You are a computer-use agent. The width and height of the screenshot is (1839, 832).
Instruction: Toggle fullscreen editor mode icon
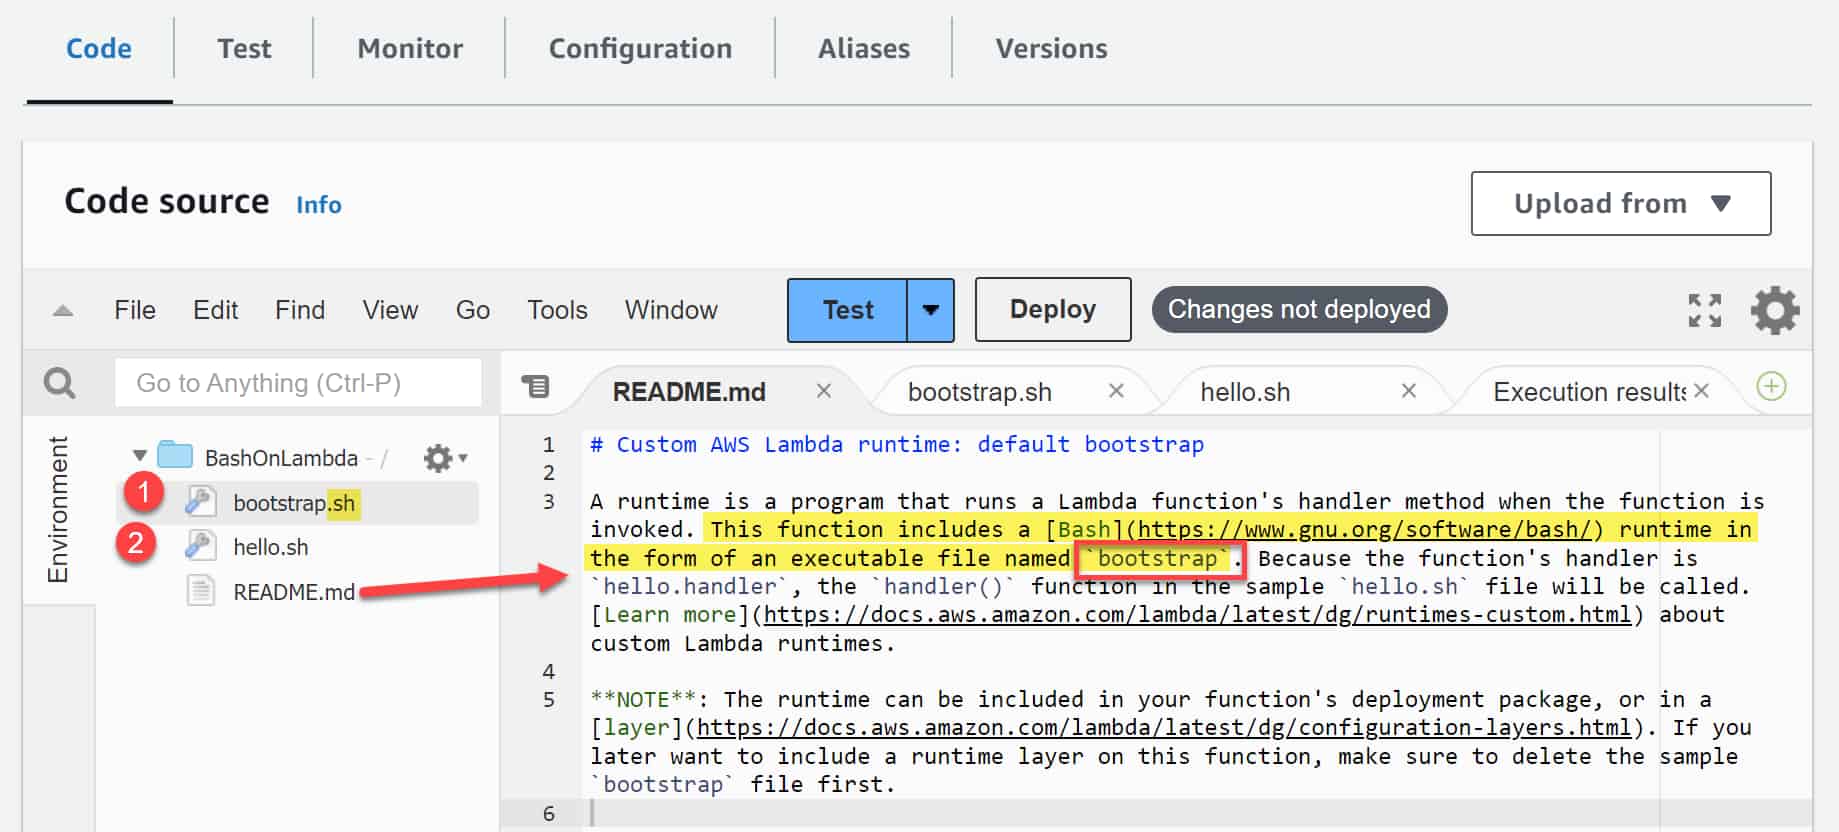point(1705,310)
